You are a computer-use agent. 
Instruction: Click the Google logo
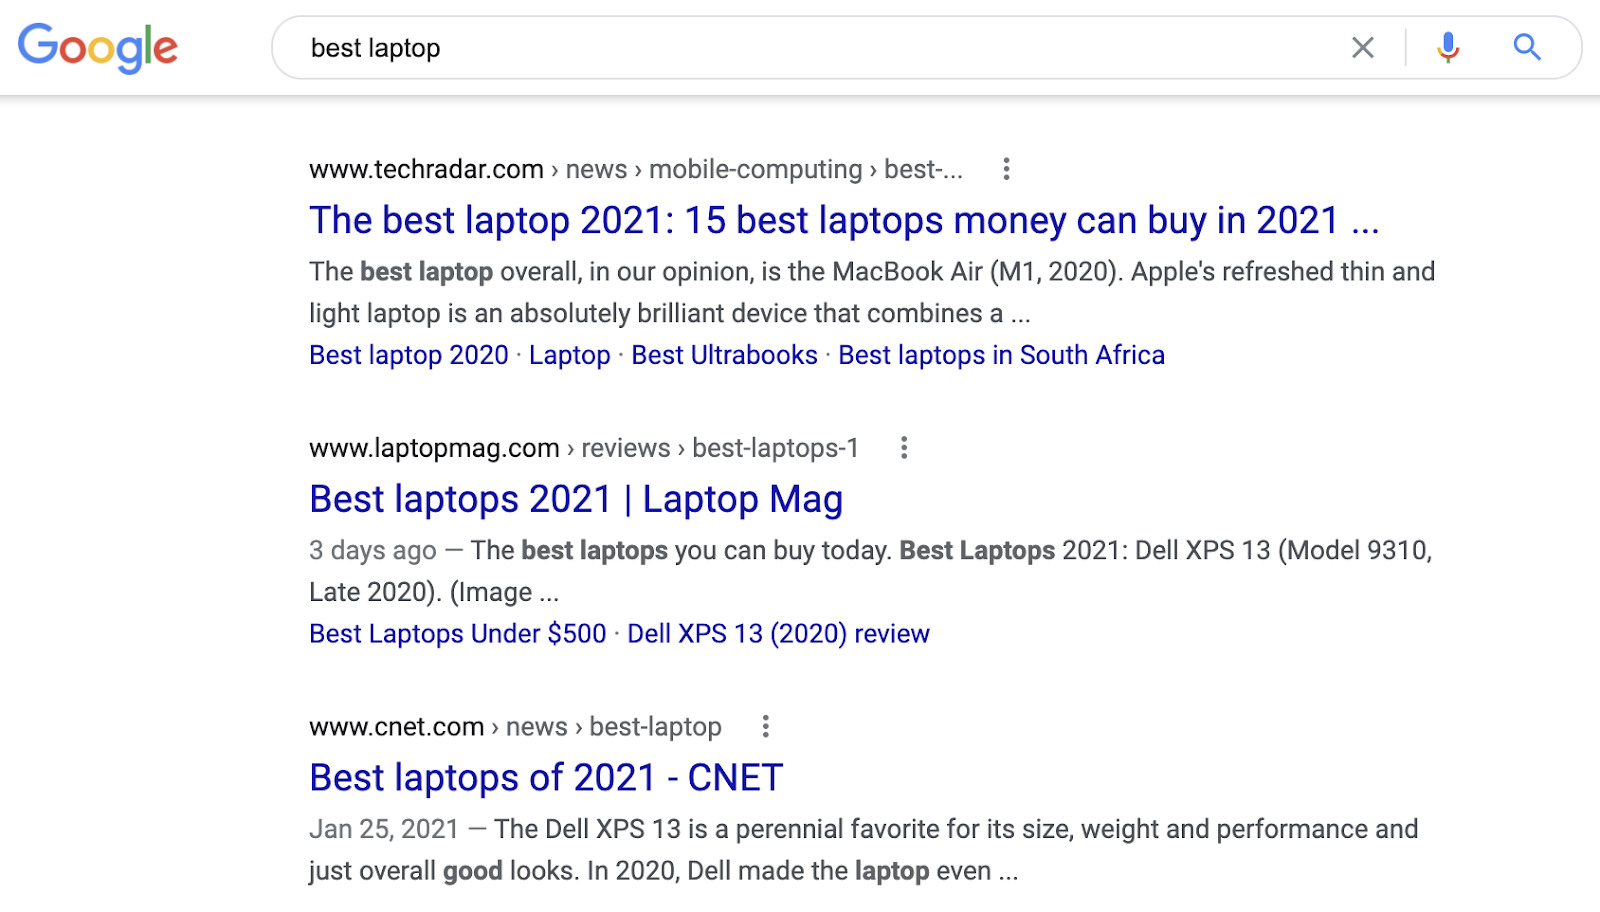pyautogui.click(x=98, y=47)
